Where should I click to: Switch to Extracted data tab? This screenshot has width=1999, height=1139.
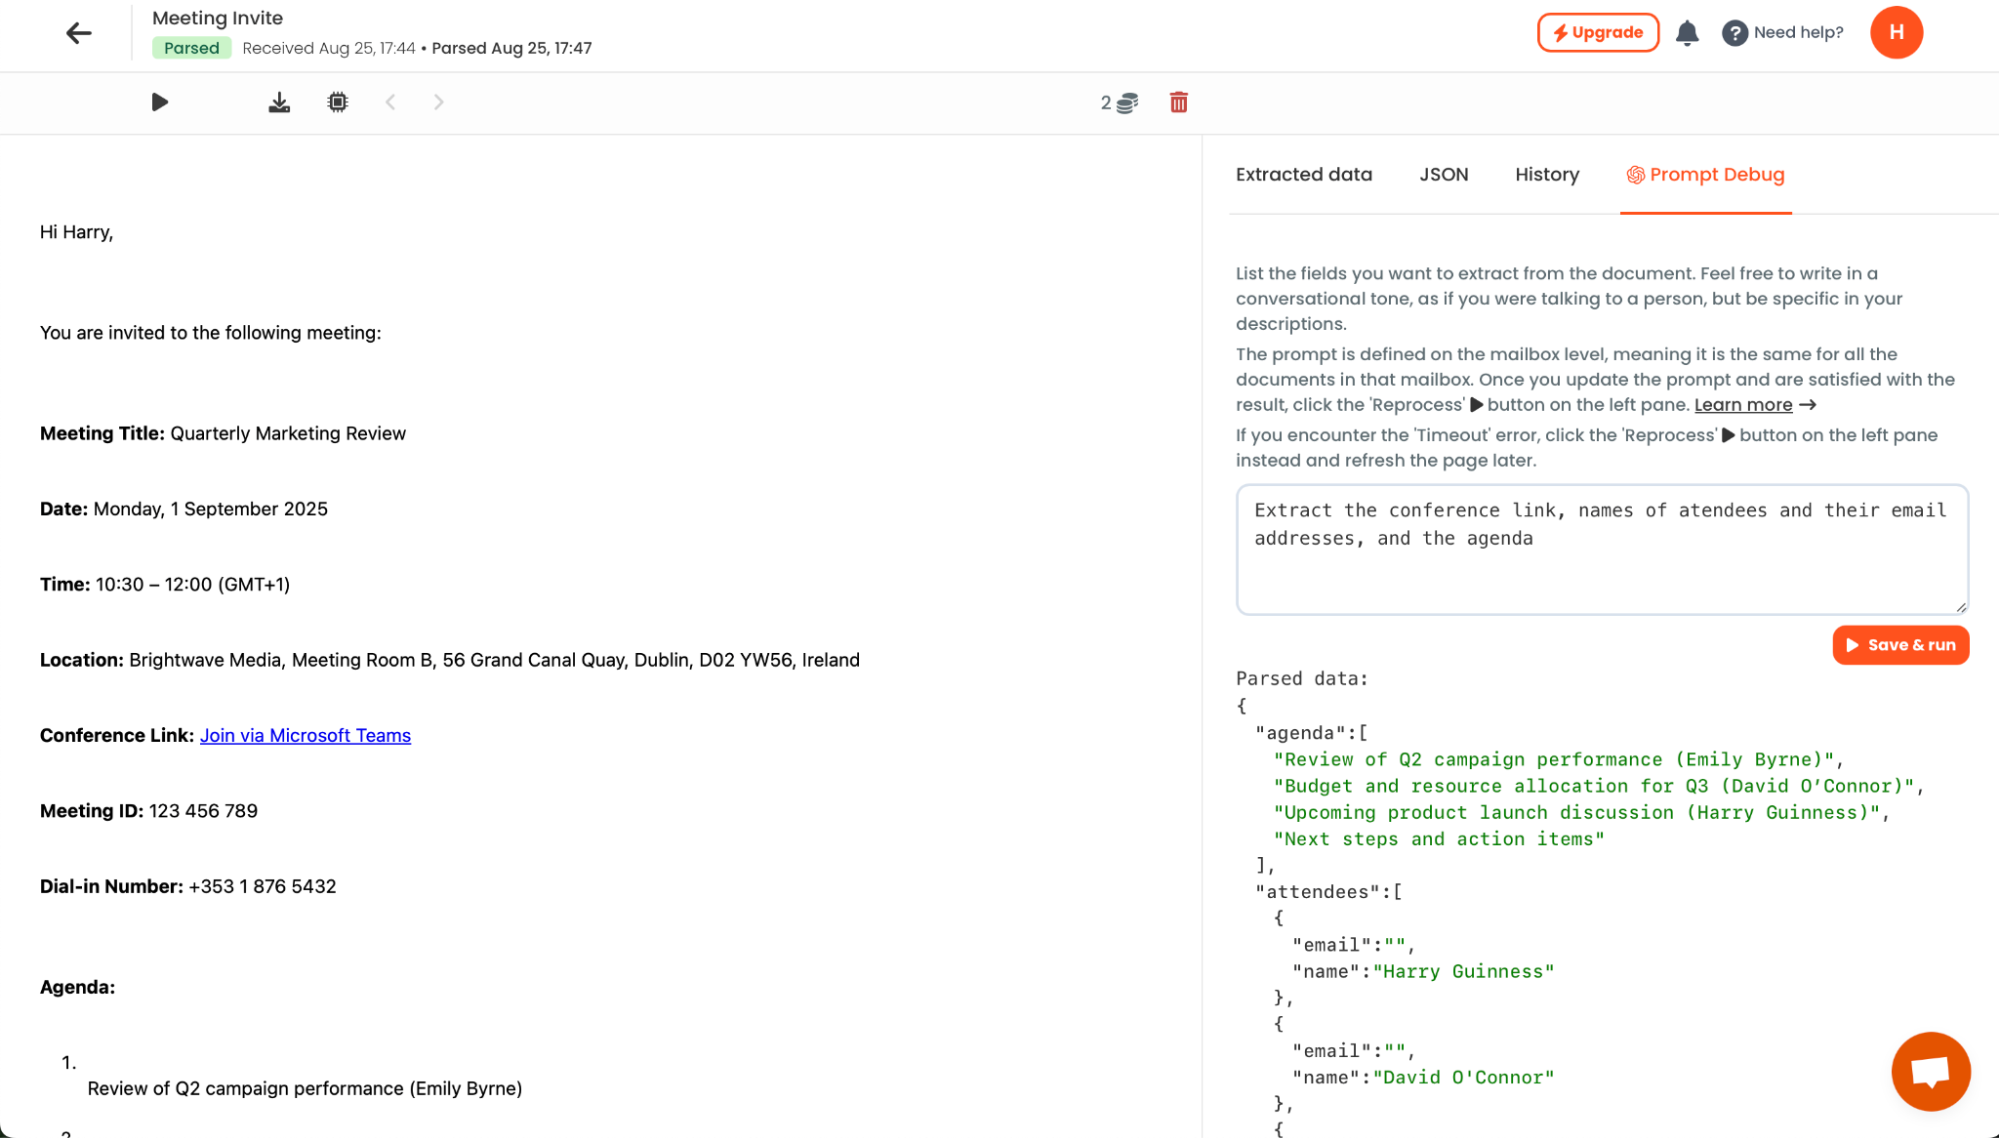click(x=1303, y=174)
